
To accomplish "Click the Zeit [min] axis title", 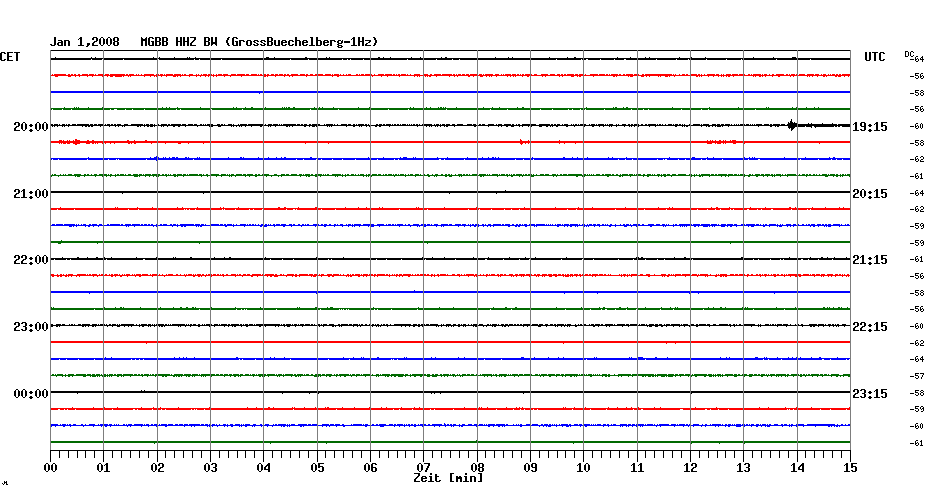I will (x=448, y=478).
